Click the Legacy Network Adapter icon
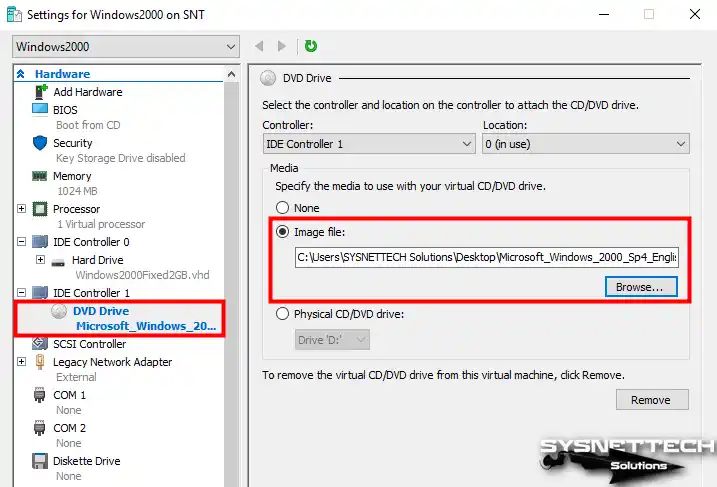717x487 pixels. (x=40, y=362)
